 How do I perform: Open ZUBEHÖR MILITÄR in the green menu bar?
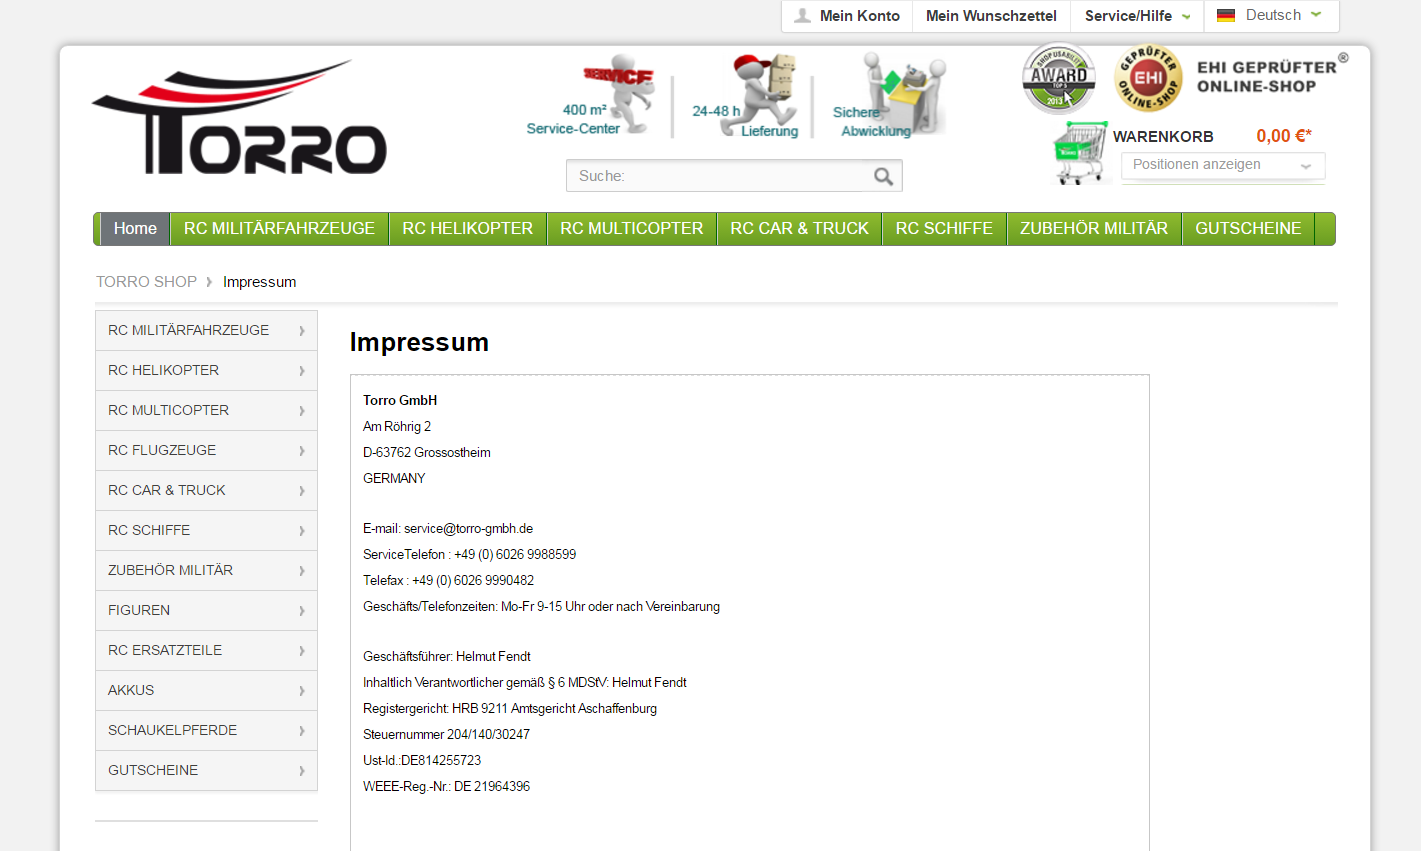1094,229
